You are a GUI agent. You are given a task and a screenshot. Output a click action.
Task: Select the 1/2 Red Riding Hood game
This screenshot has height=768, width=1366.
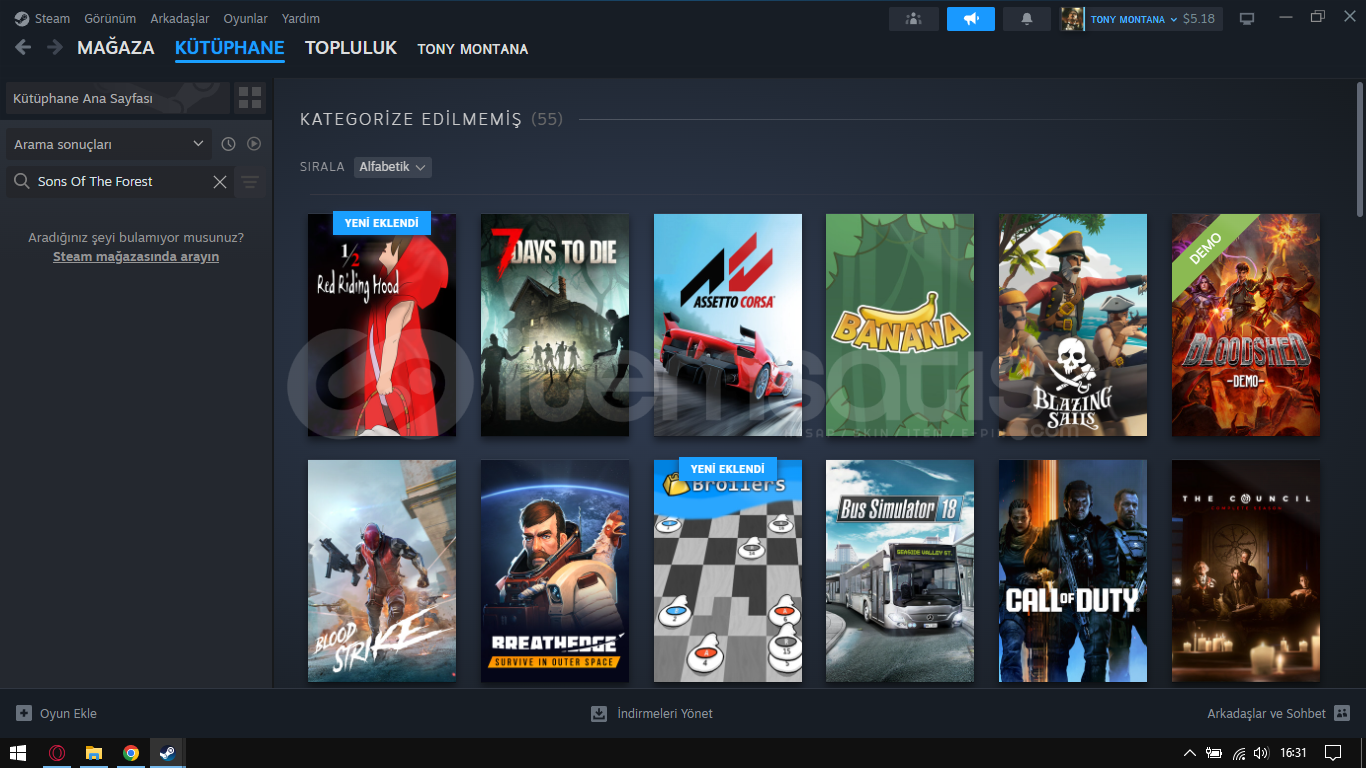382,324
